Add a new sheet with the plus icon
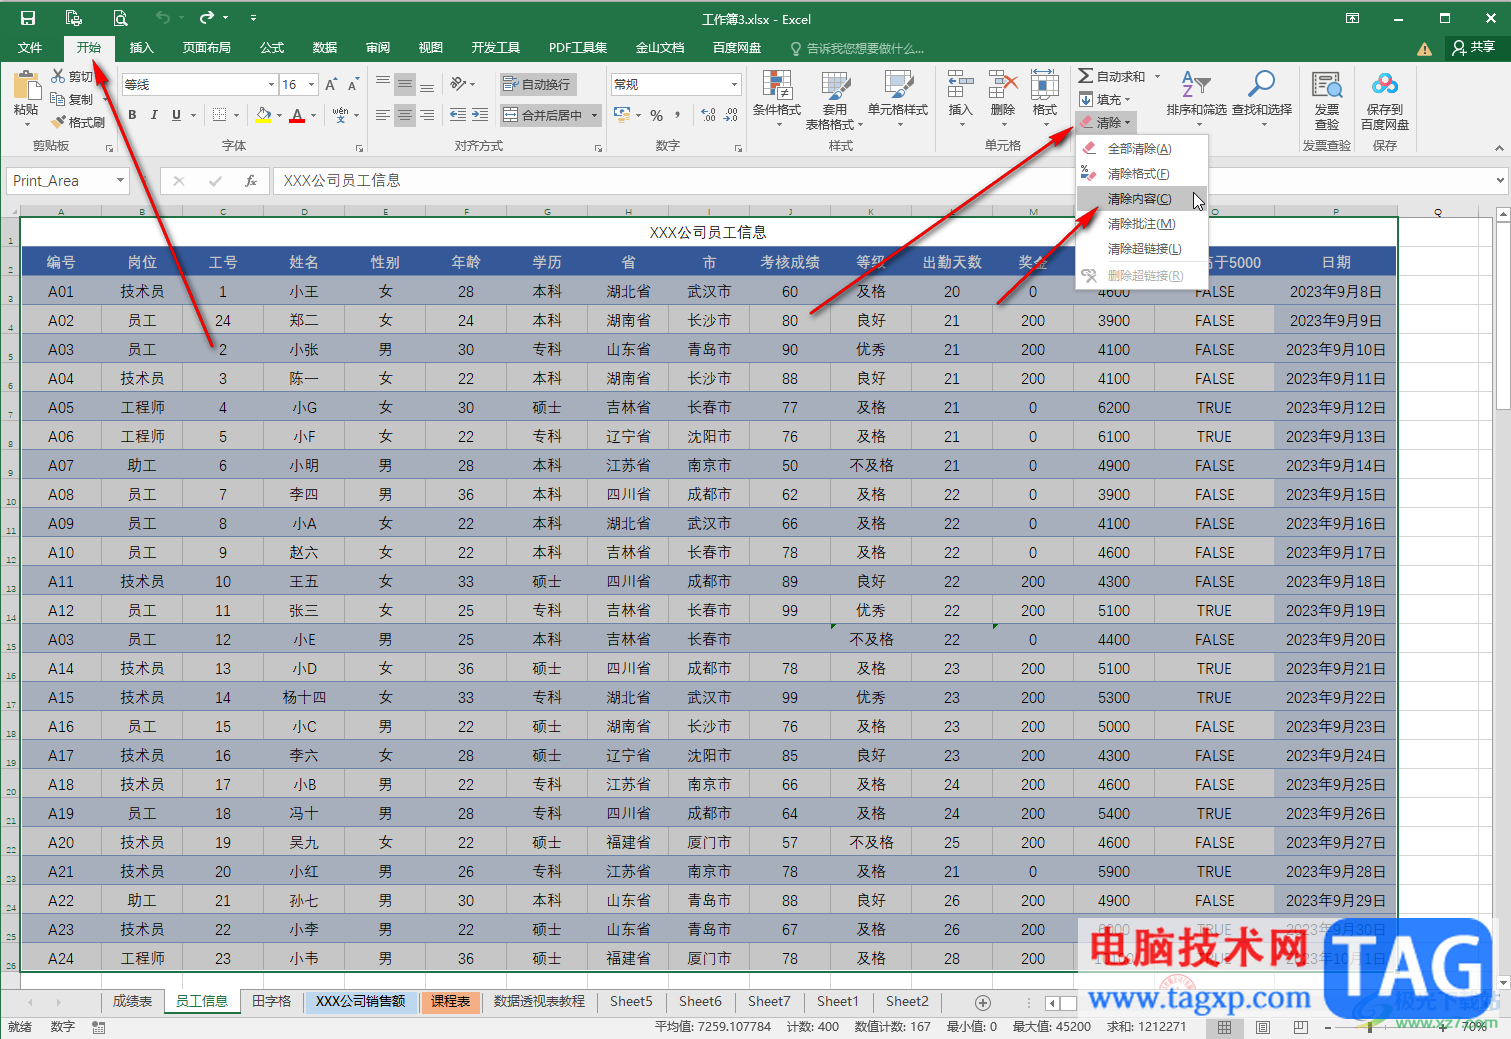1511x1039 pixels. (983, 1002)
